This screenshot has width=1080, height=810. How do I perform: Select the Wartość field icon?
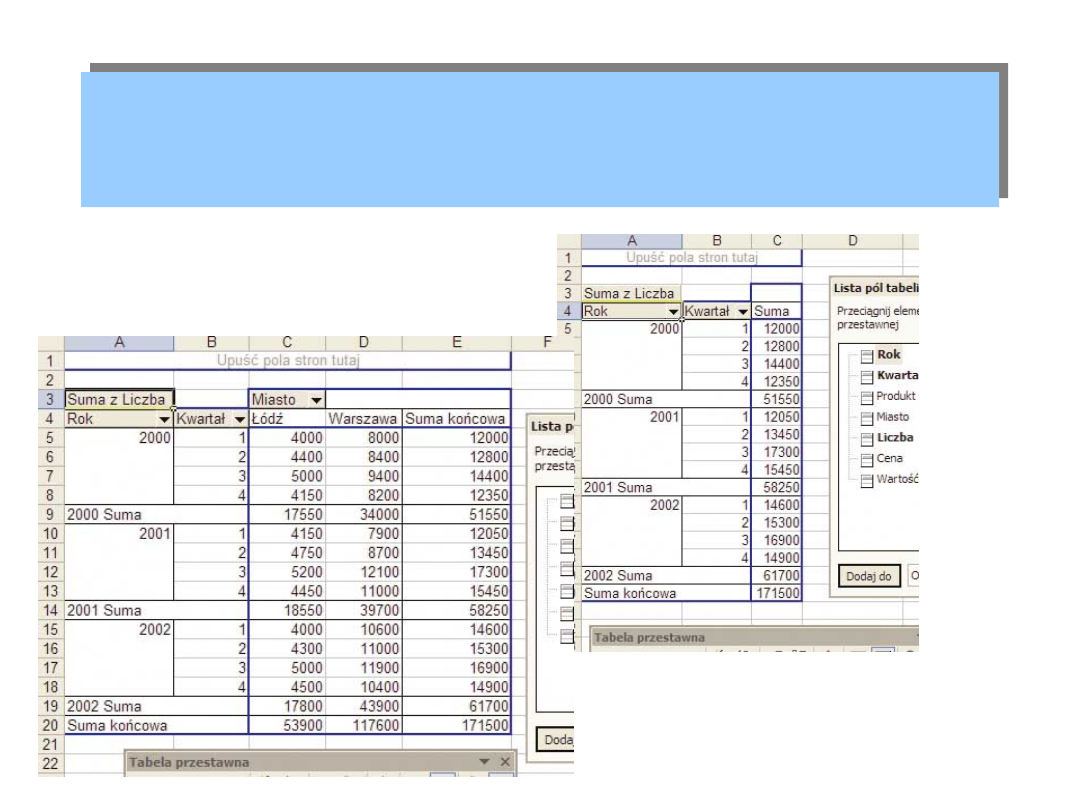click(867, 480)
